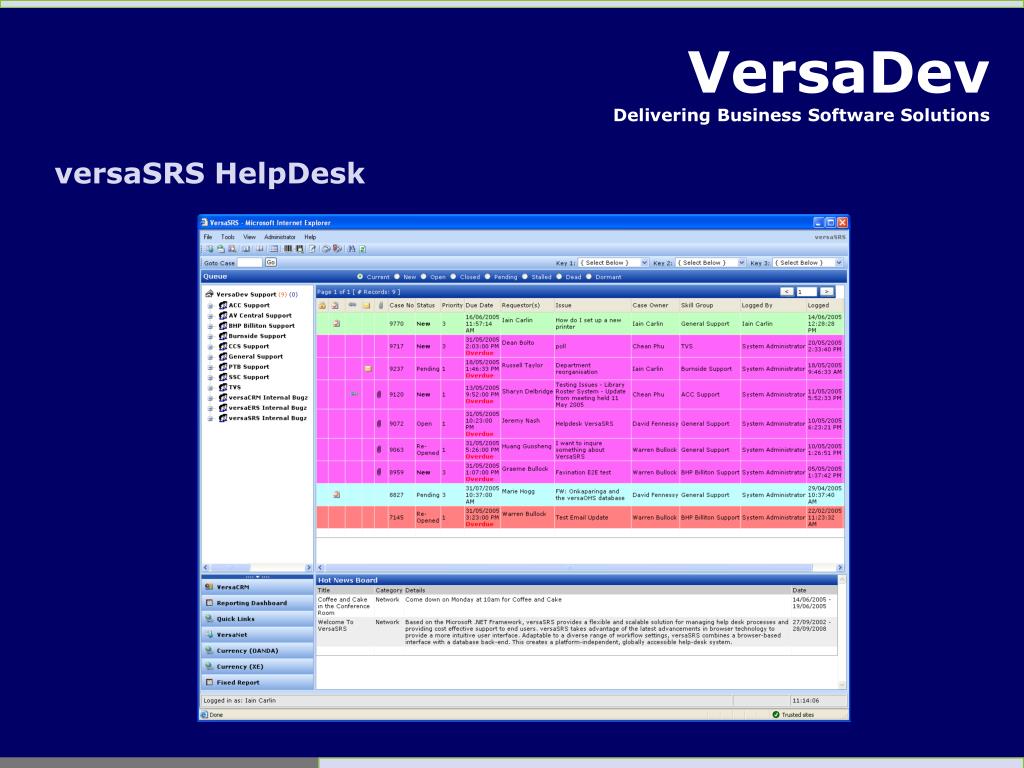Select the Closed queue radio button
The image size is (1024, 768).
pos(453,277)
